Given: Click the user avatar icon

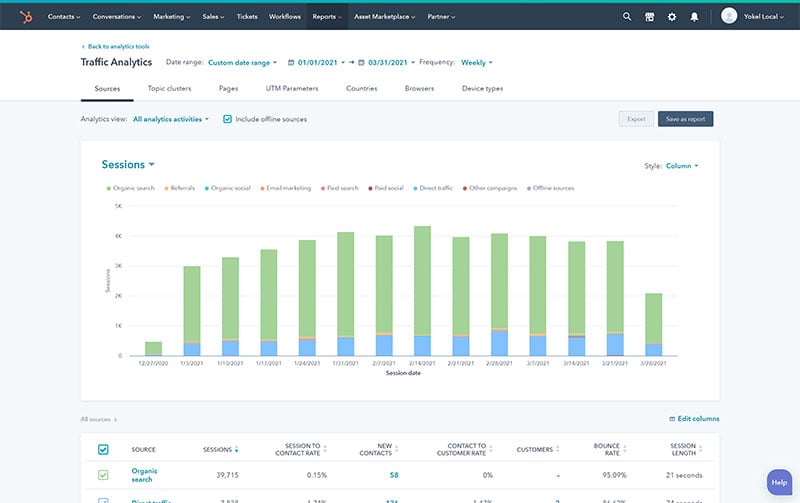Looking at the screenshot, I should coord(729,16).
